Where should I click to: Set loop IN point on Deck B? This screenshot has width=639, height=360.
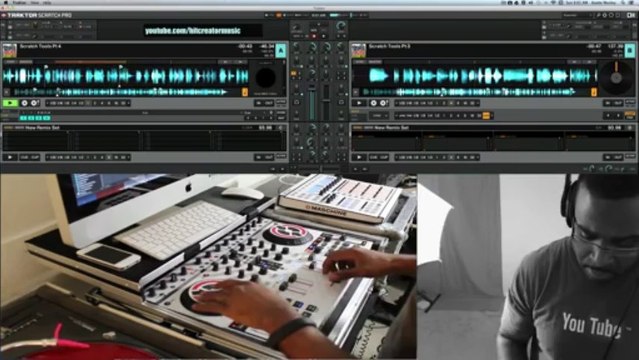click(x=608, y=103)
